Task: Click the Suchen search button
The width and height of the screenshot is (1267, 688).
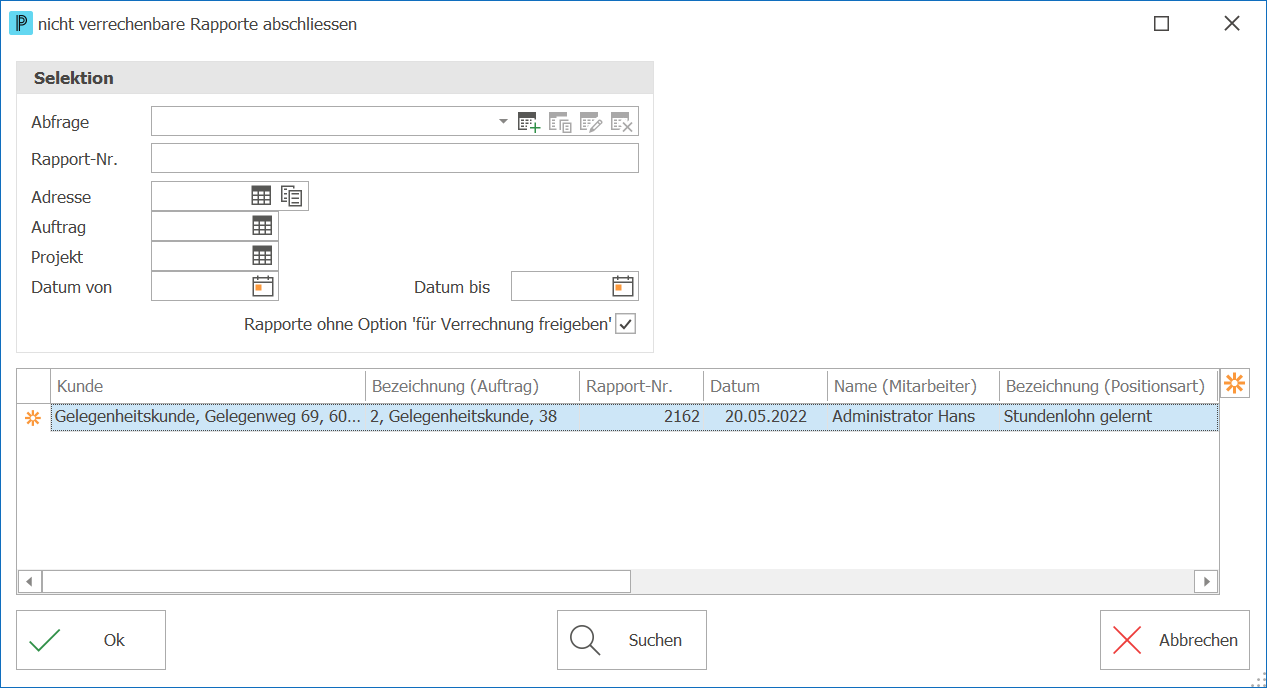Action: click(x=632, y=640)
